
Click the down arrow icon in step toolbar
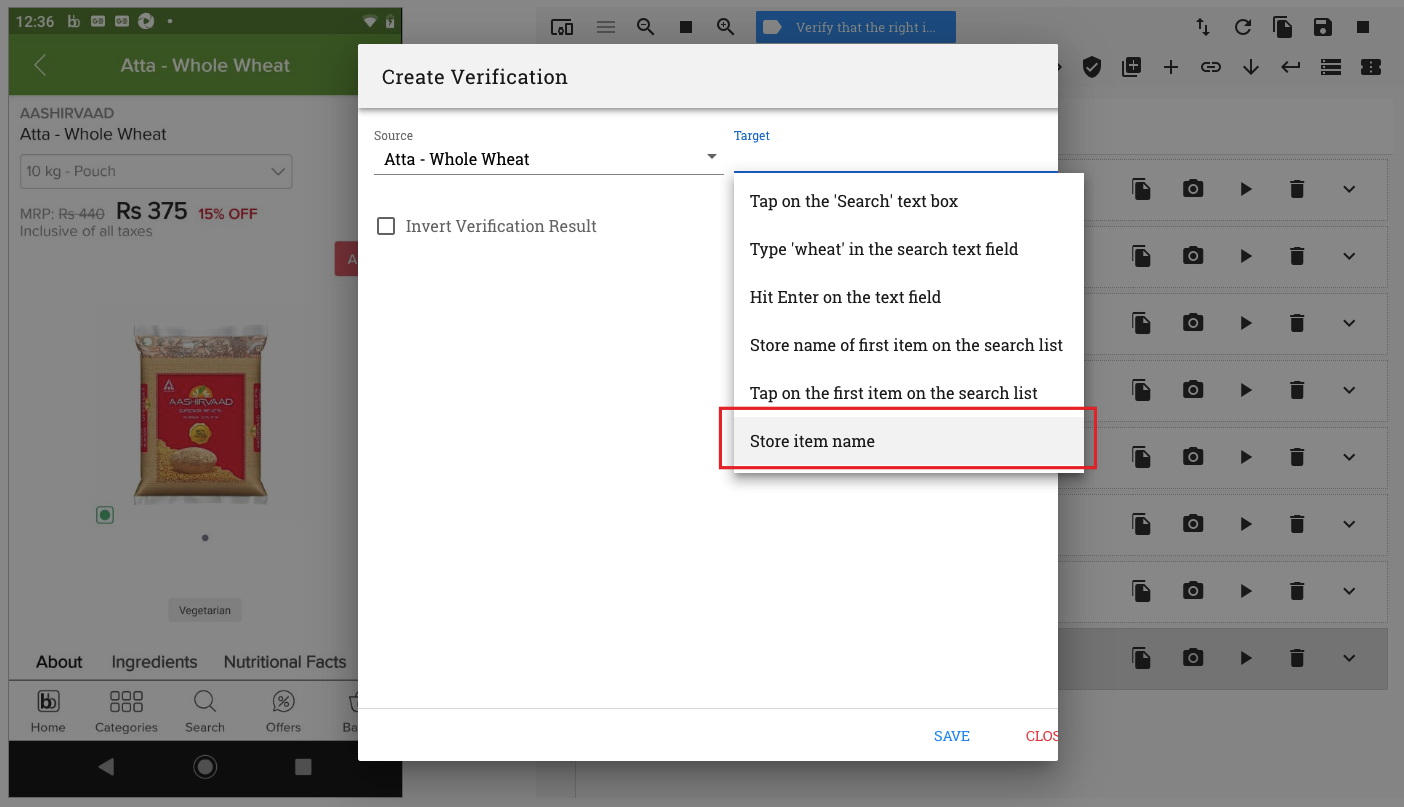click(x=1251, y=67)
